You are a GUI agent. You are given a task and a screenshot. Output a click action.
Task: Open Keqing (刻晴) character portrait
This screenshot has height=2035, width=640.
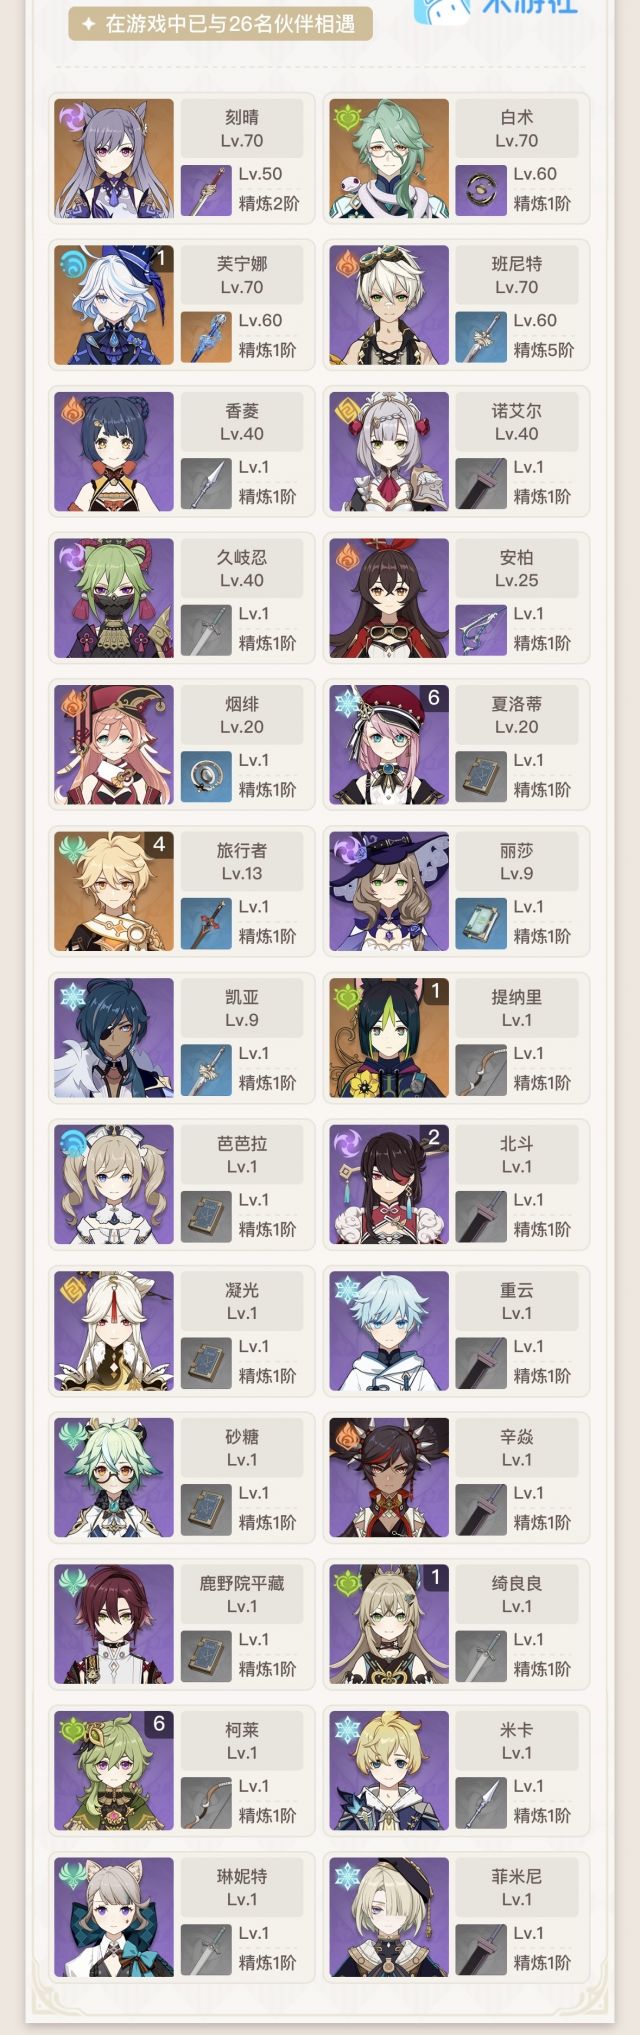(x=114, y=158)
